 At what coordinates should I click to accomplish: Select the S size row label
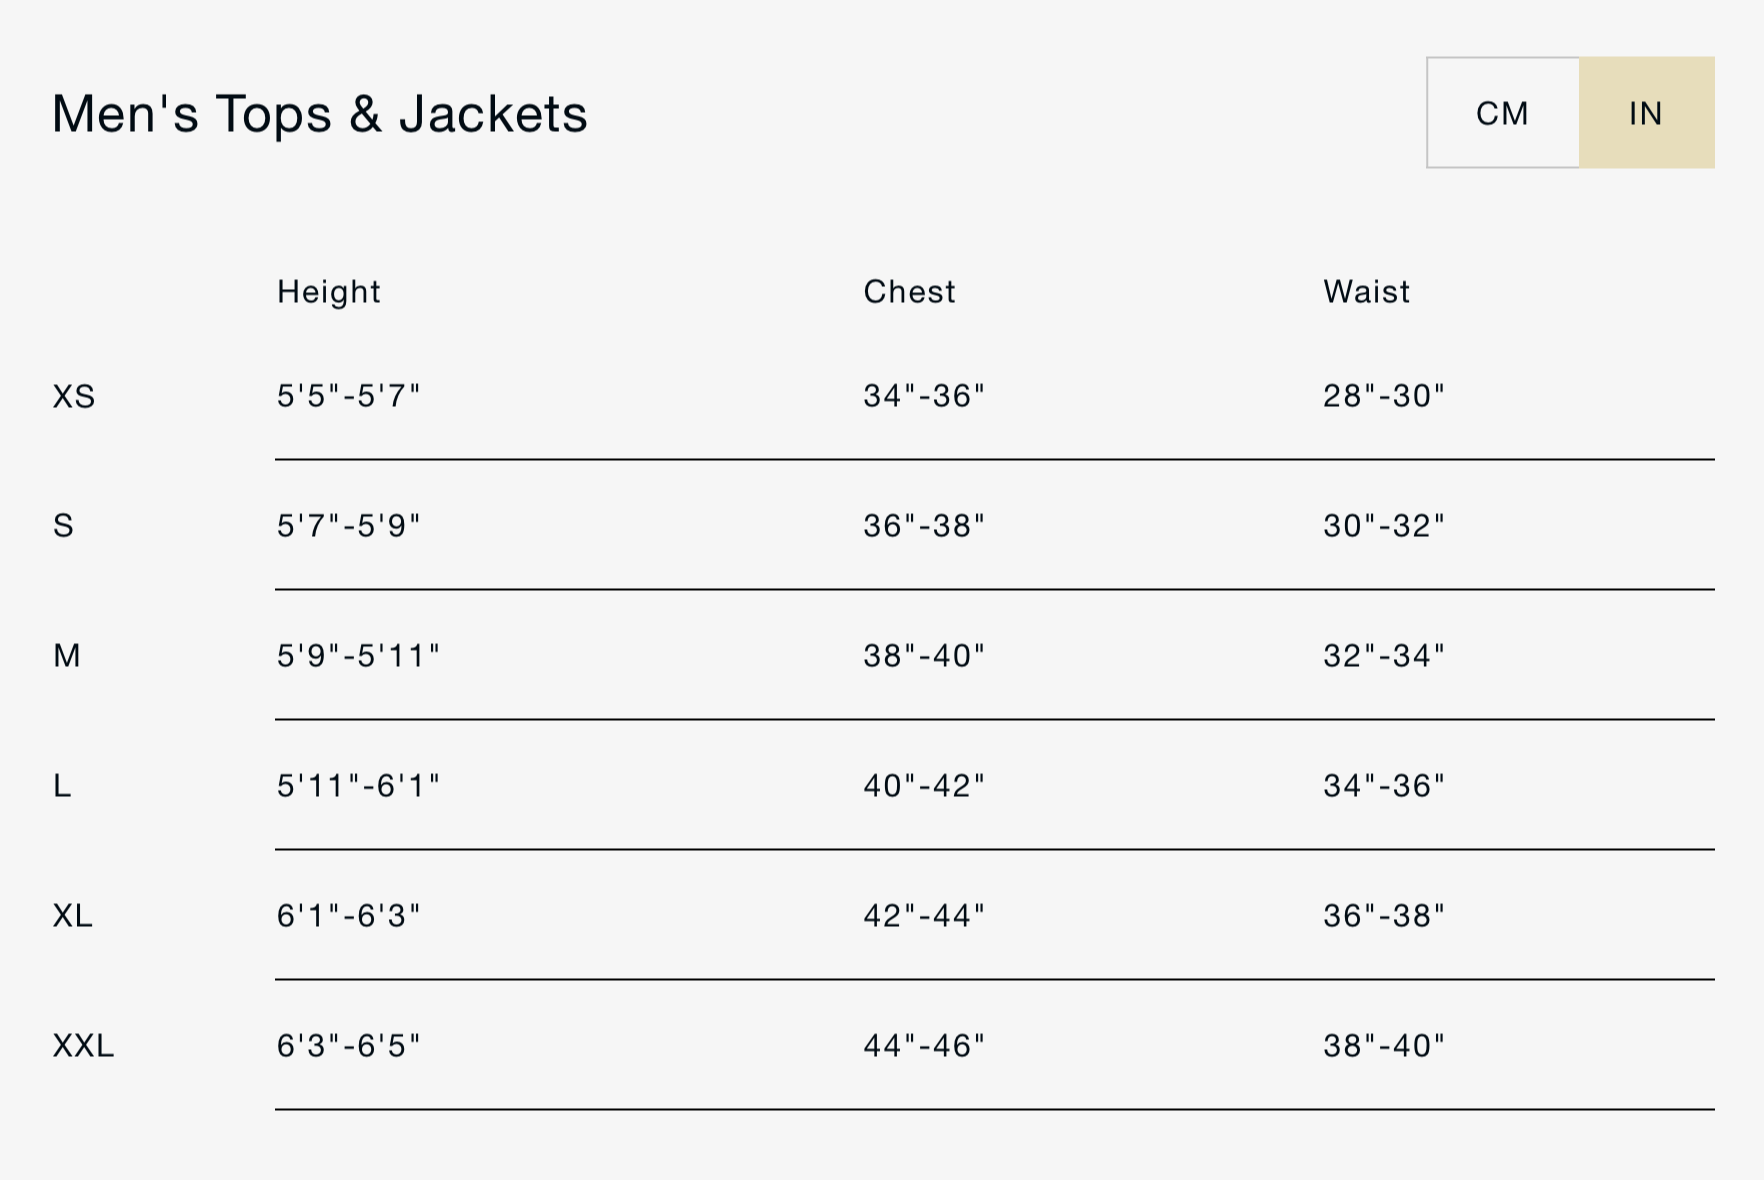(x=63, y=526)
